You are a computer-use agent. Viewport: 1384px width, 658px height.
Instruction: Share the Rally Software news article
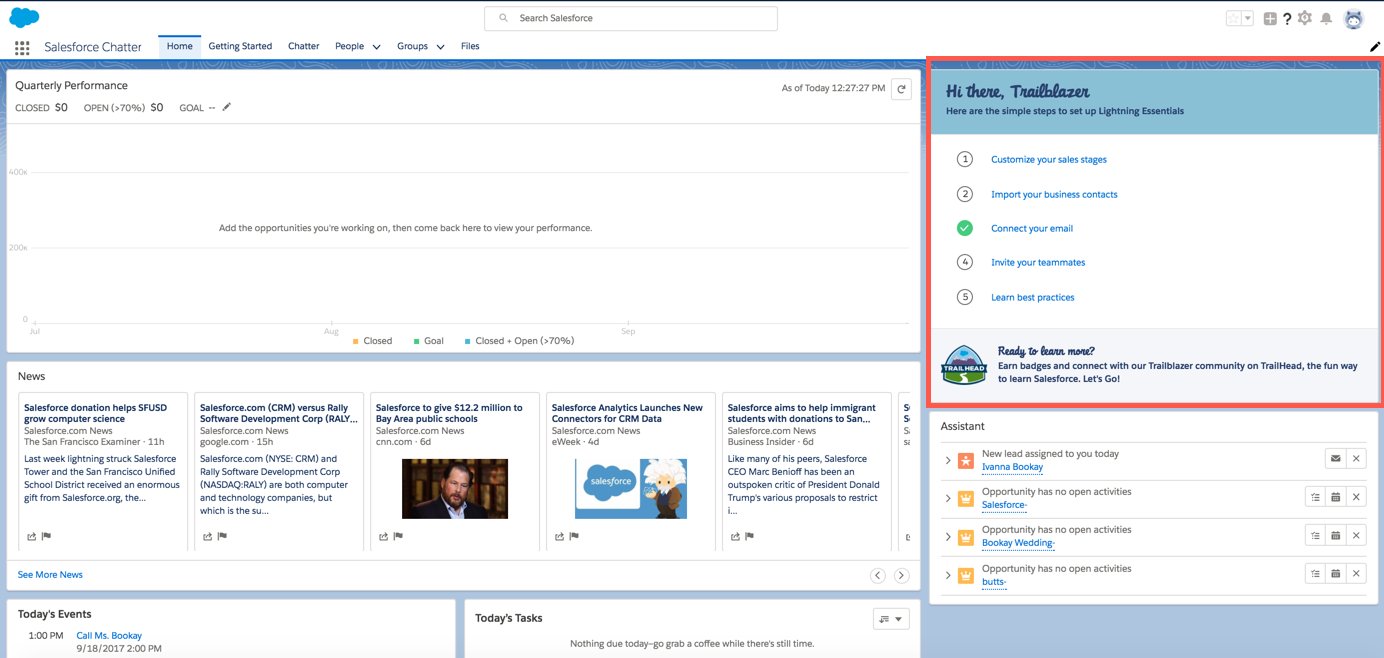(208, 537)
